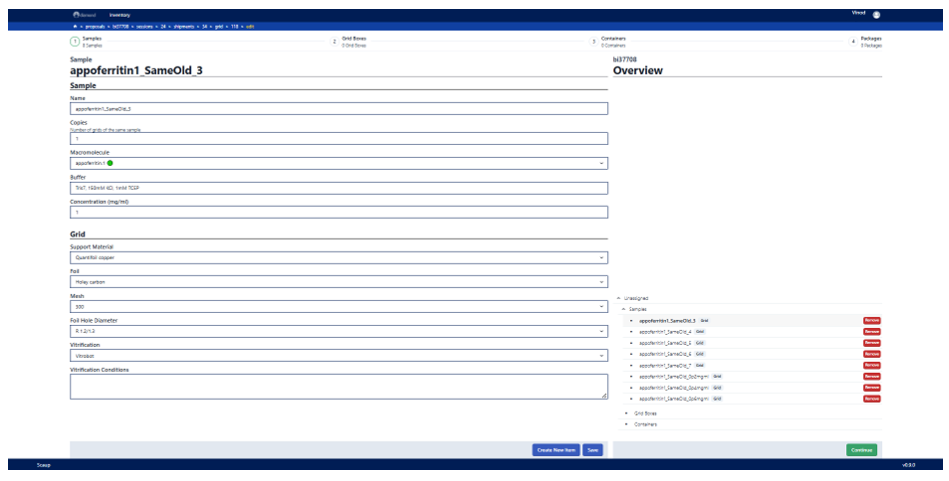Open the user avatar icon

(x=876, y=15)
